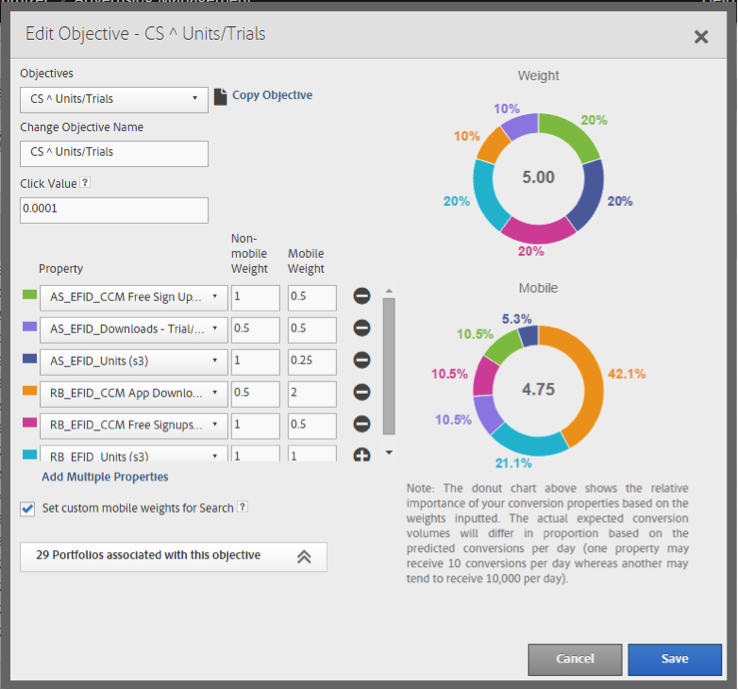
Task: Open the Click Value help question mark
Action: [x=85, y=183]
